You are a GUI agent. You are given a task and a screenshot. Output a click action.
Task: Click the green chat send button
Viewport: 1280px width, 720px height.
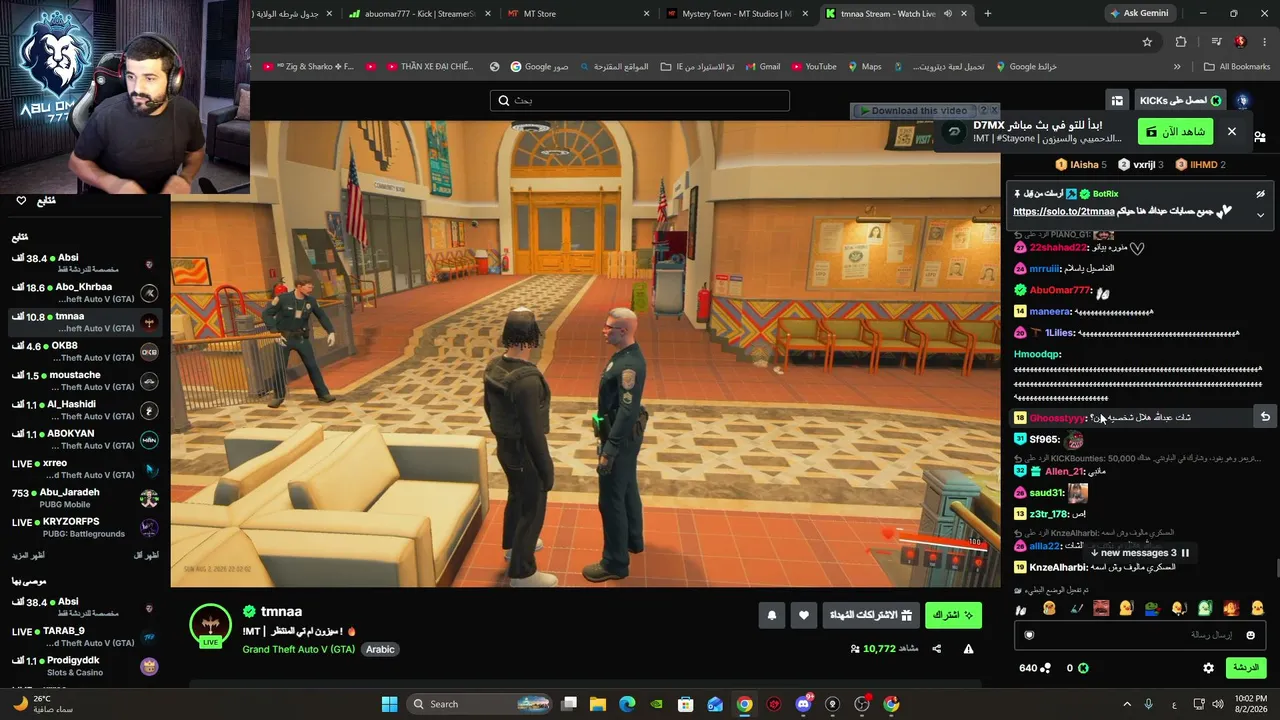[1246, 668]
